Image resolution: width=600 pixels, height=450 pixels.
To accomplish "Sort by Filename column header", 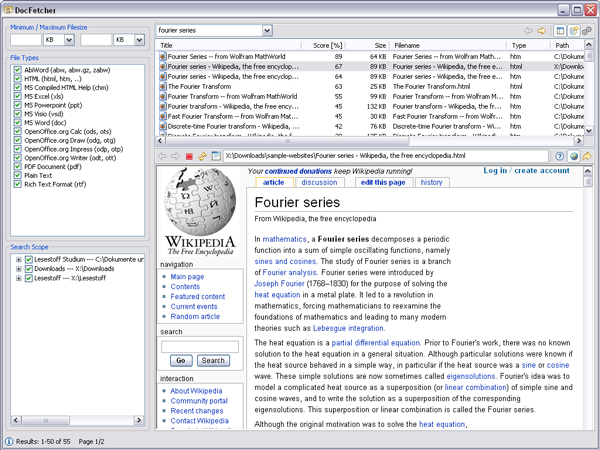I will click(x=448, y=46).
